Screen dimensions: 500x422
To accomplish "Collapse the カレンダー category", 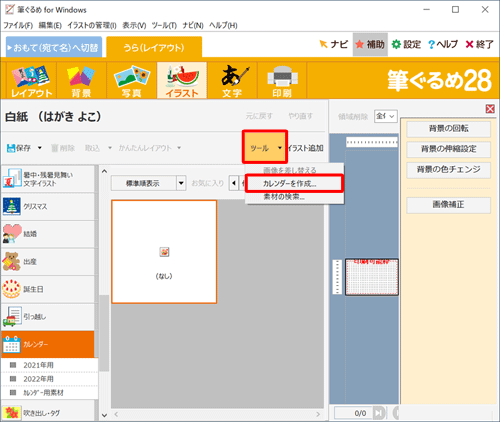I will 48,344.
